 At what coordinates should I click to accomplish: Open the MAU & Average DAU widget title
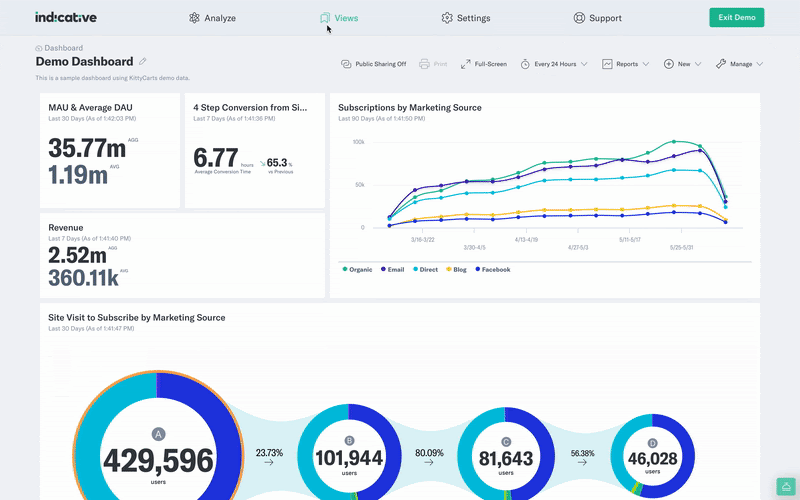90,108
